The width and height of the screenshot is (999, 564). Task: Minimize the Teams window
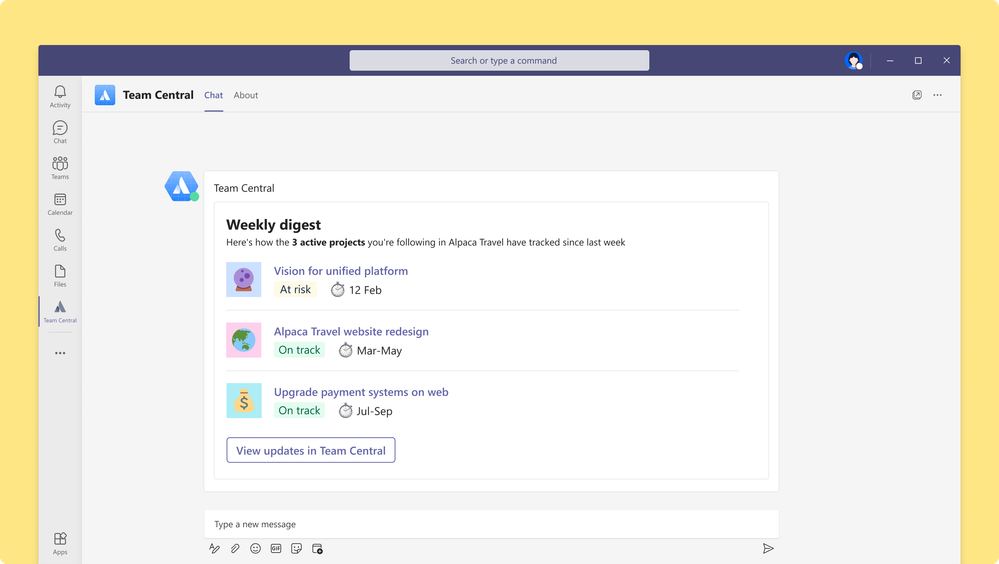[x=890, y=61]
